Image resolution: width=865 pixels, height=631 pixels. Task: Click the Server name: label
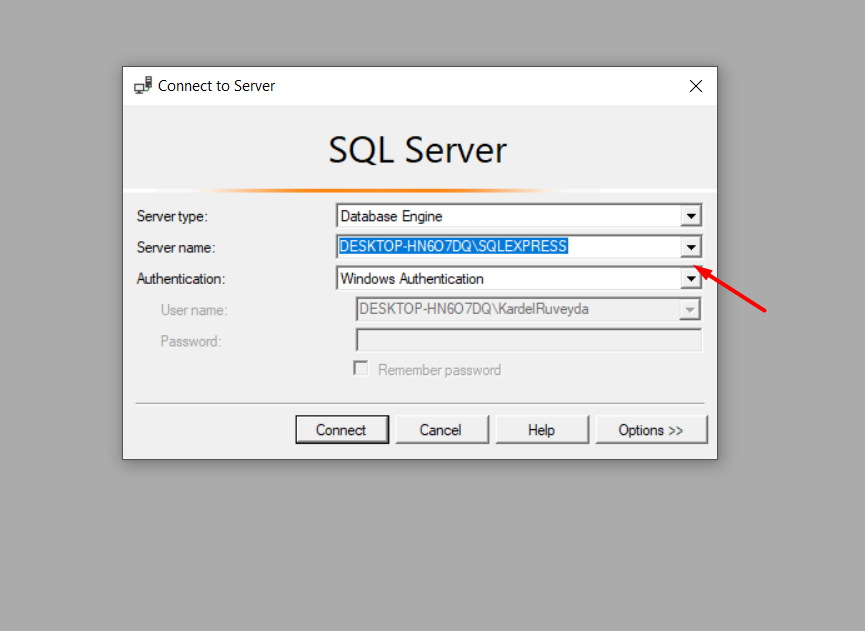tap(176, 248)
